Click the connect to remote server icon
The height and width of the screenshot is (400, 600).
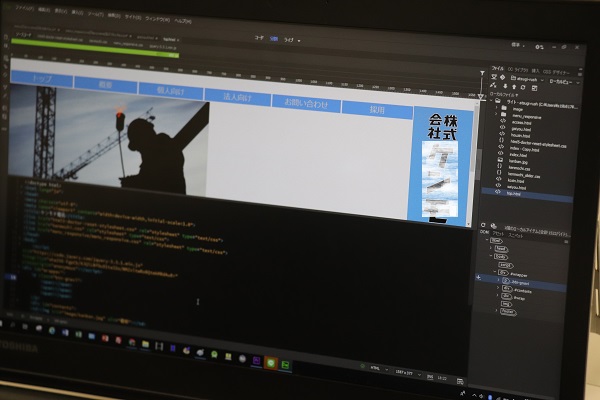(x=493, y=85)
